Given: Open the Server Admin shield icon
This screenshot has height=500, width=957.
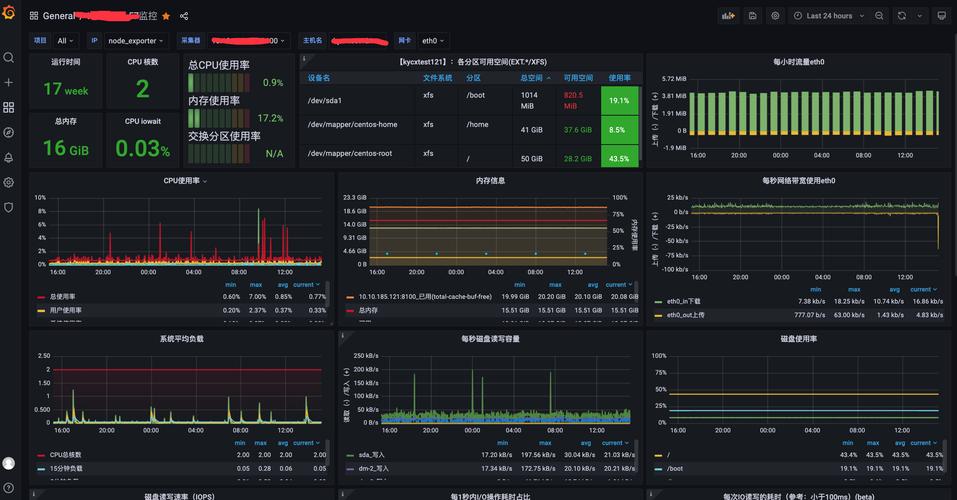Looking at the screenshot, I should (x=9, y=208).
